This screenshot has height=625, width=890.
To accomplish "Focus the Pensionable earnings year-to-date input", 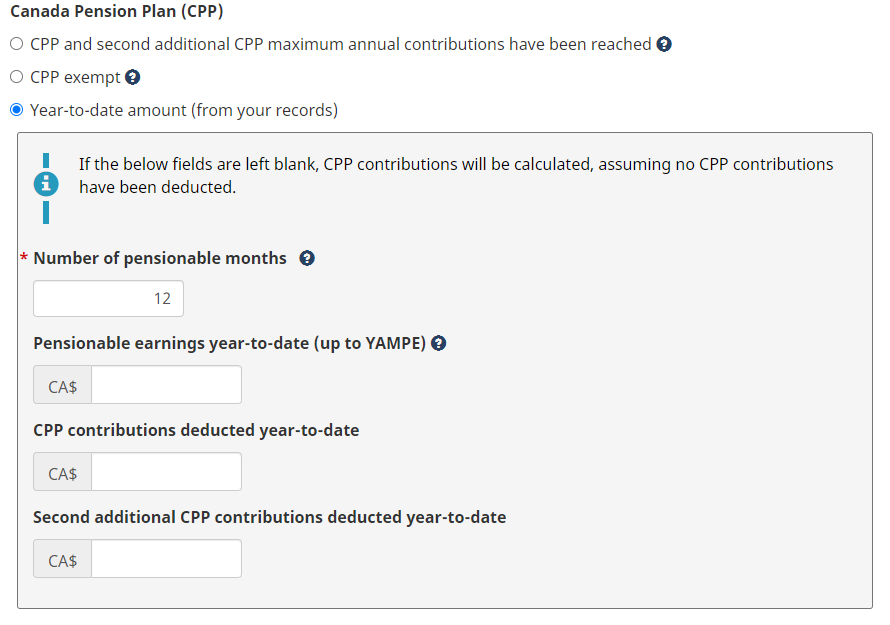I will pyautogui.click(x=166, y=385).
